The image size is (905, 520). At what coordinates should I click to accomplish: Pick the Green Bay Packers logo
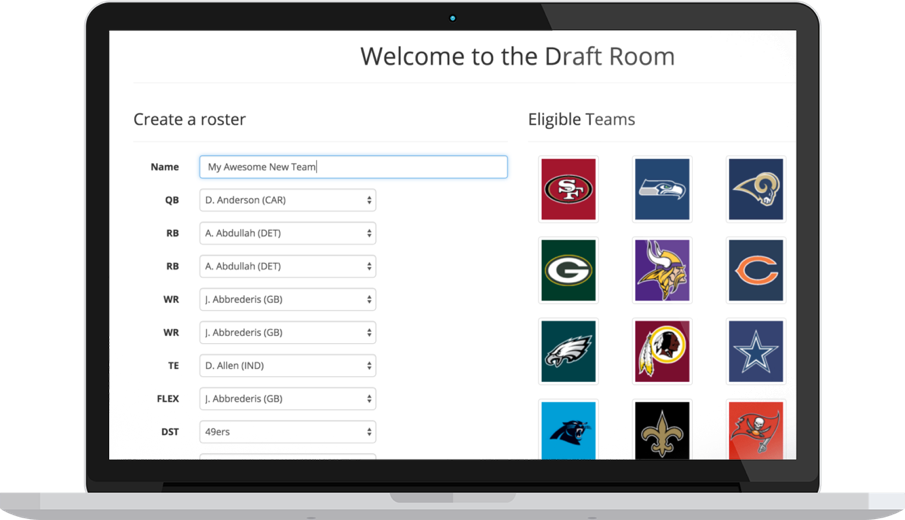tap(569, 270)
